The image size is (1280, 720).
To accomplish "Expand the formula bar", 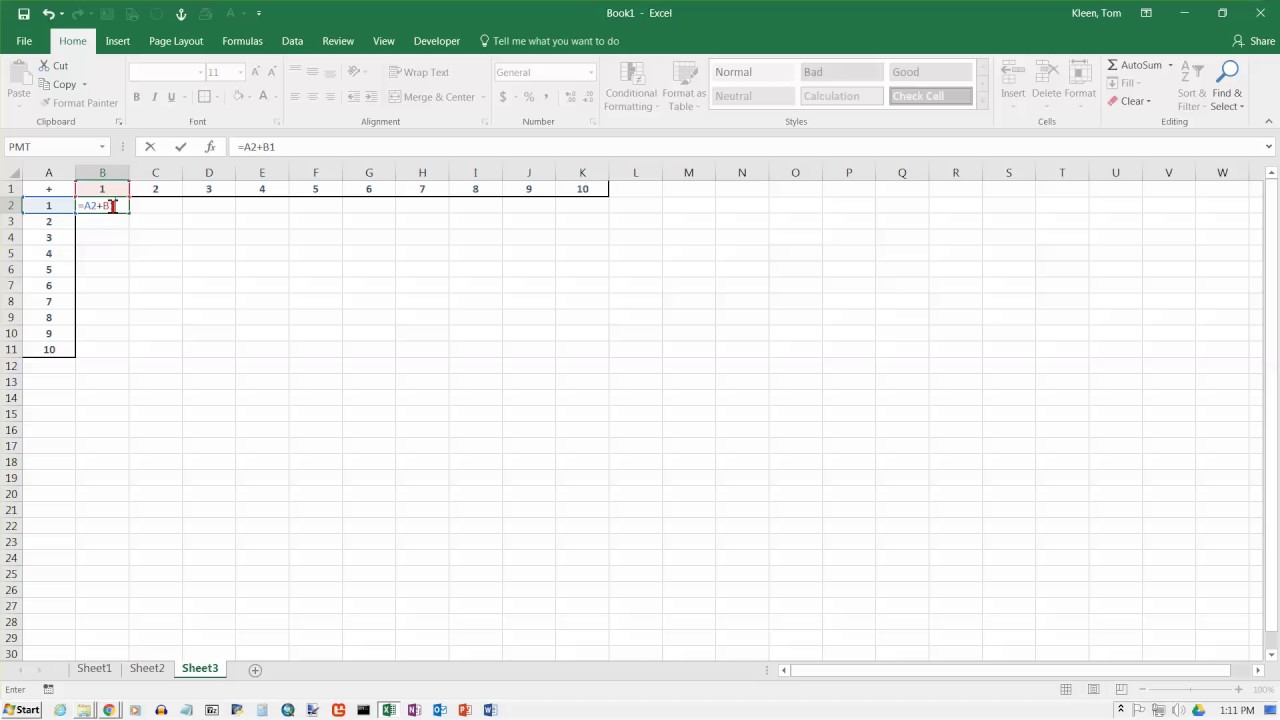I will [x=1269, y=147].
